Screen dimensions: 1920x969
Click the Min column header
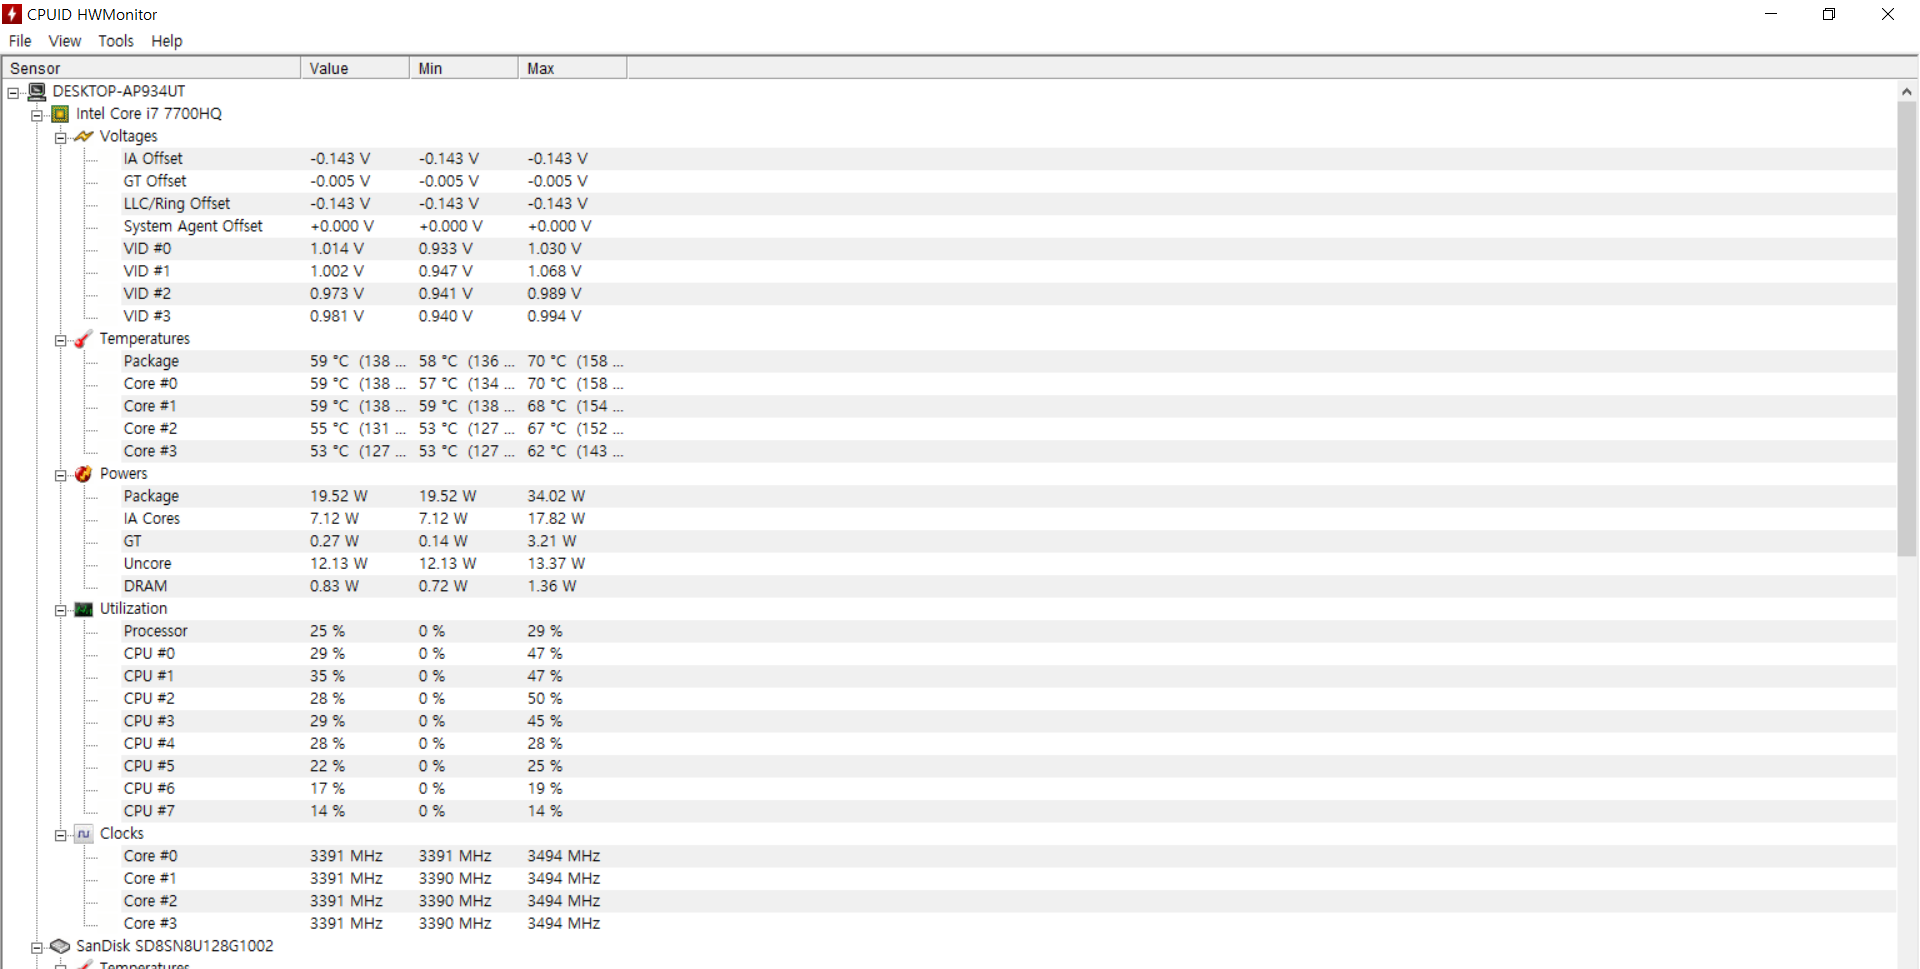tap(464, 68)
